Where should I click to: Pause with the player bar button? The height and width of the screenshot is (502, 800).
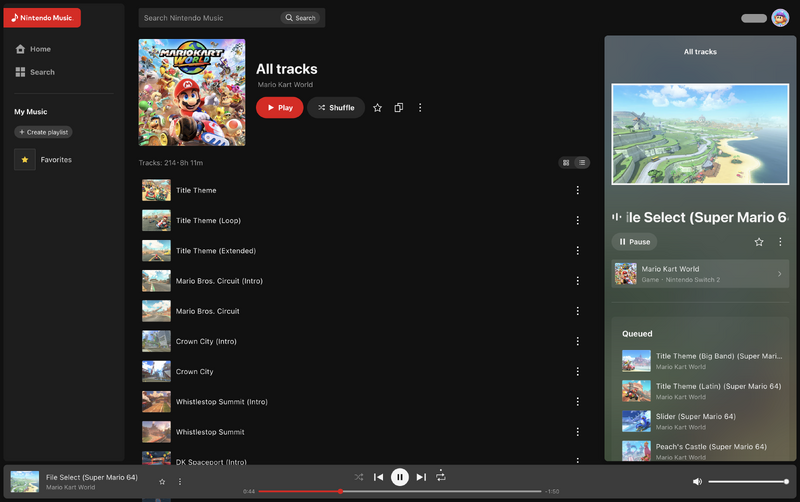[399, 477]
